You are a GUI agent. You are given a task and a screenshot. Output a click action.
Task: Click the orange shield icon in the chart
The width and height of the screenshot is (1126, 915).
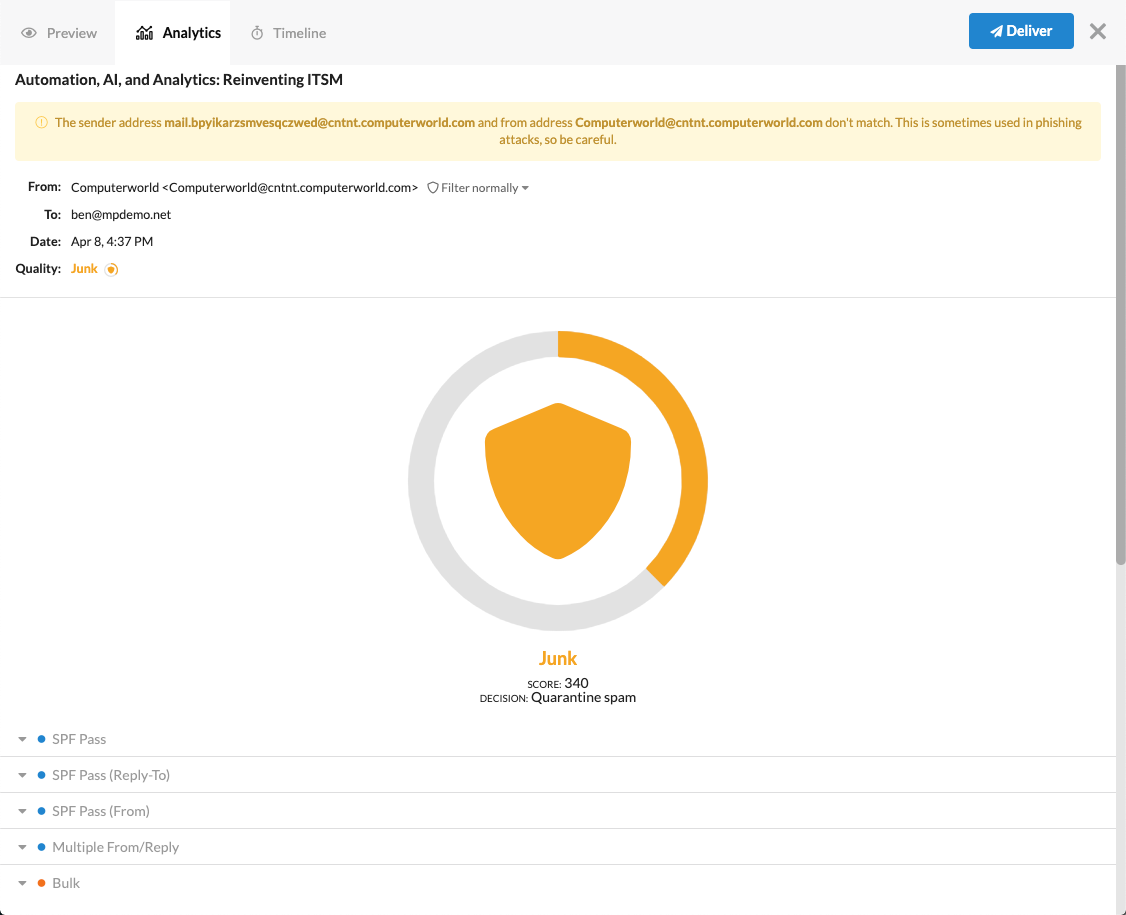pos(558,480)
